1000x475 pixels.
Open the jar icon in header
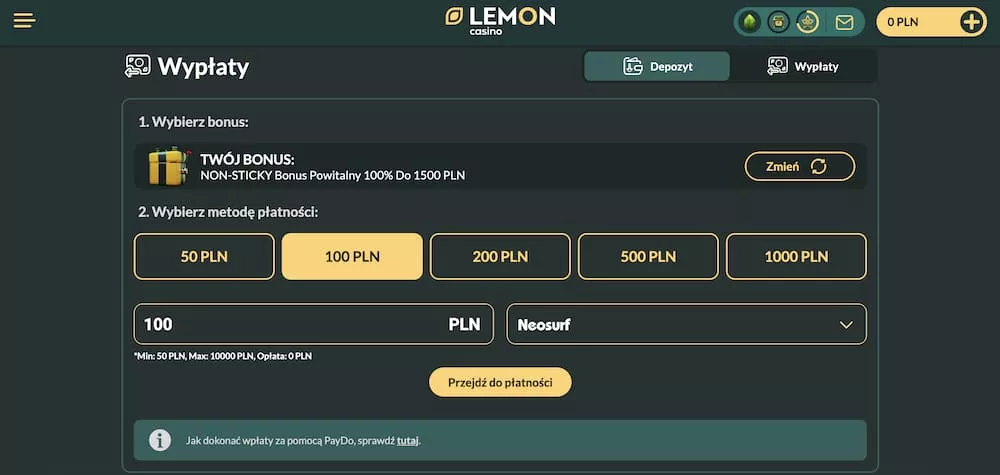(778, 22)
